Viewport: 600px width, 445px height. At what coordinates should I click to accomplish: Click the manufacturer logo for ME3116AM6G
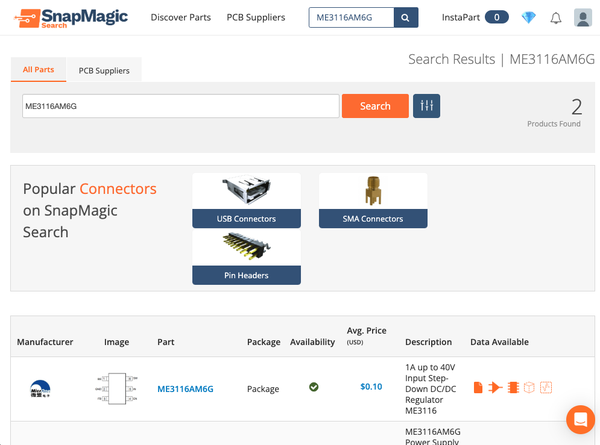pyautogui.click(x=40, y=388)
